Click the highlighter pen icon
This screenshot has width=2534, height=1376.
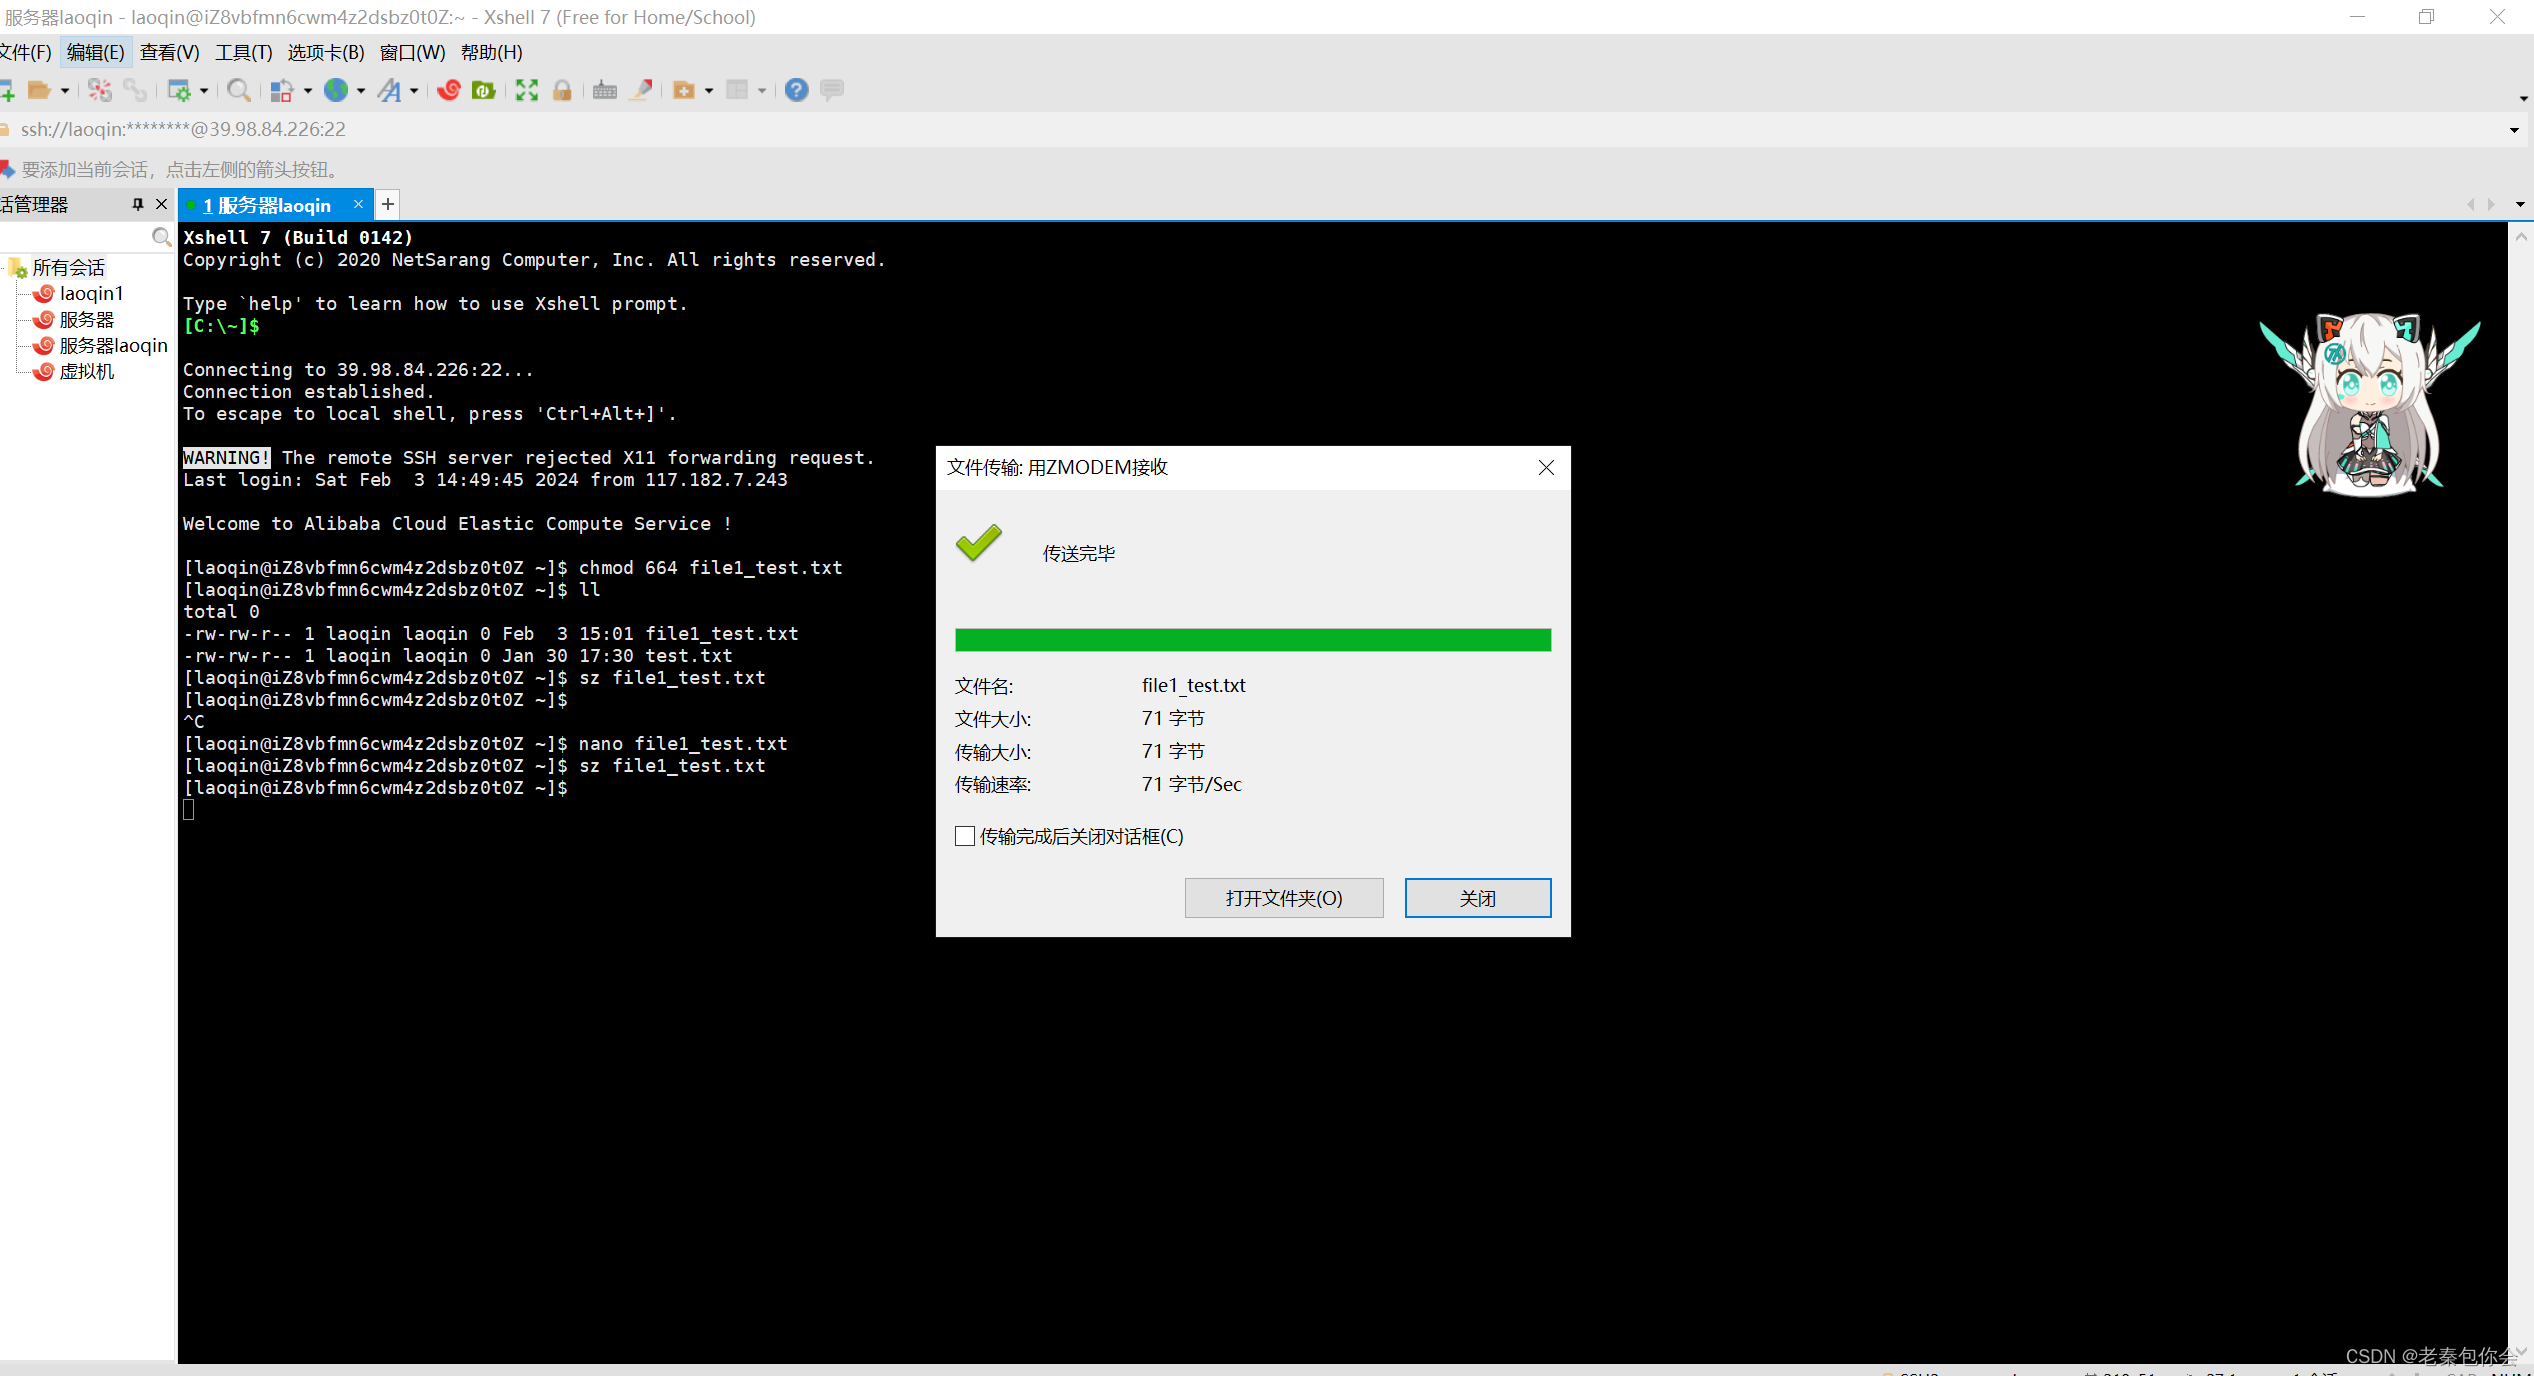tap(641, 91)
